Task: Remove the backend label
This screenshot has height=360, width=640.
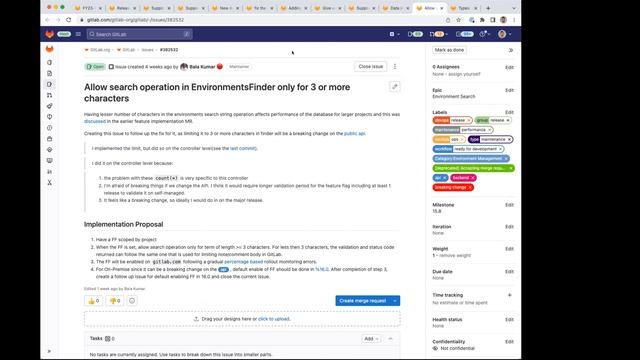Action: coord(473,178)
